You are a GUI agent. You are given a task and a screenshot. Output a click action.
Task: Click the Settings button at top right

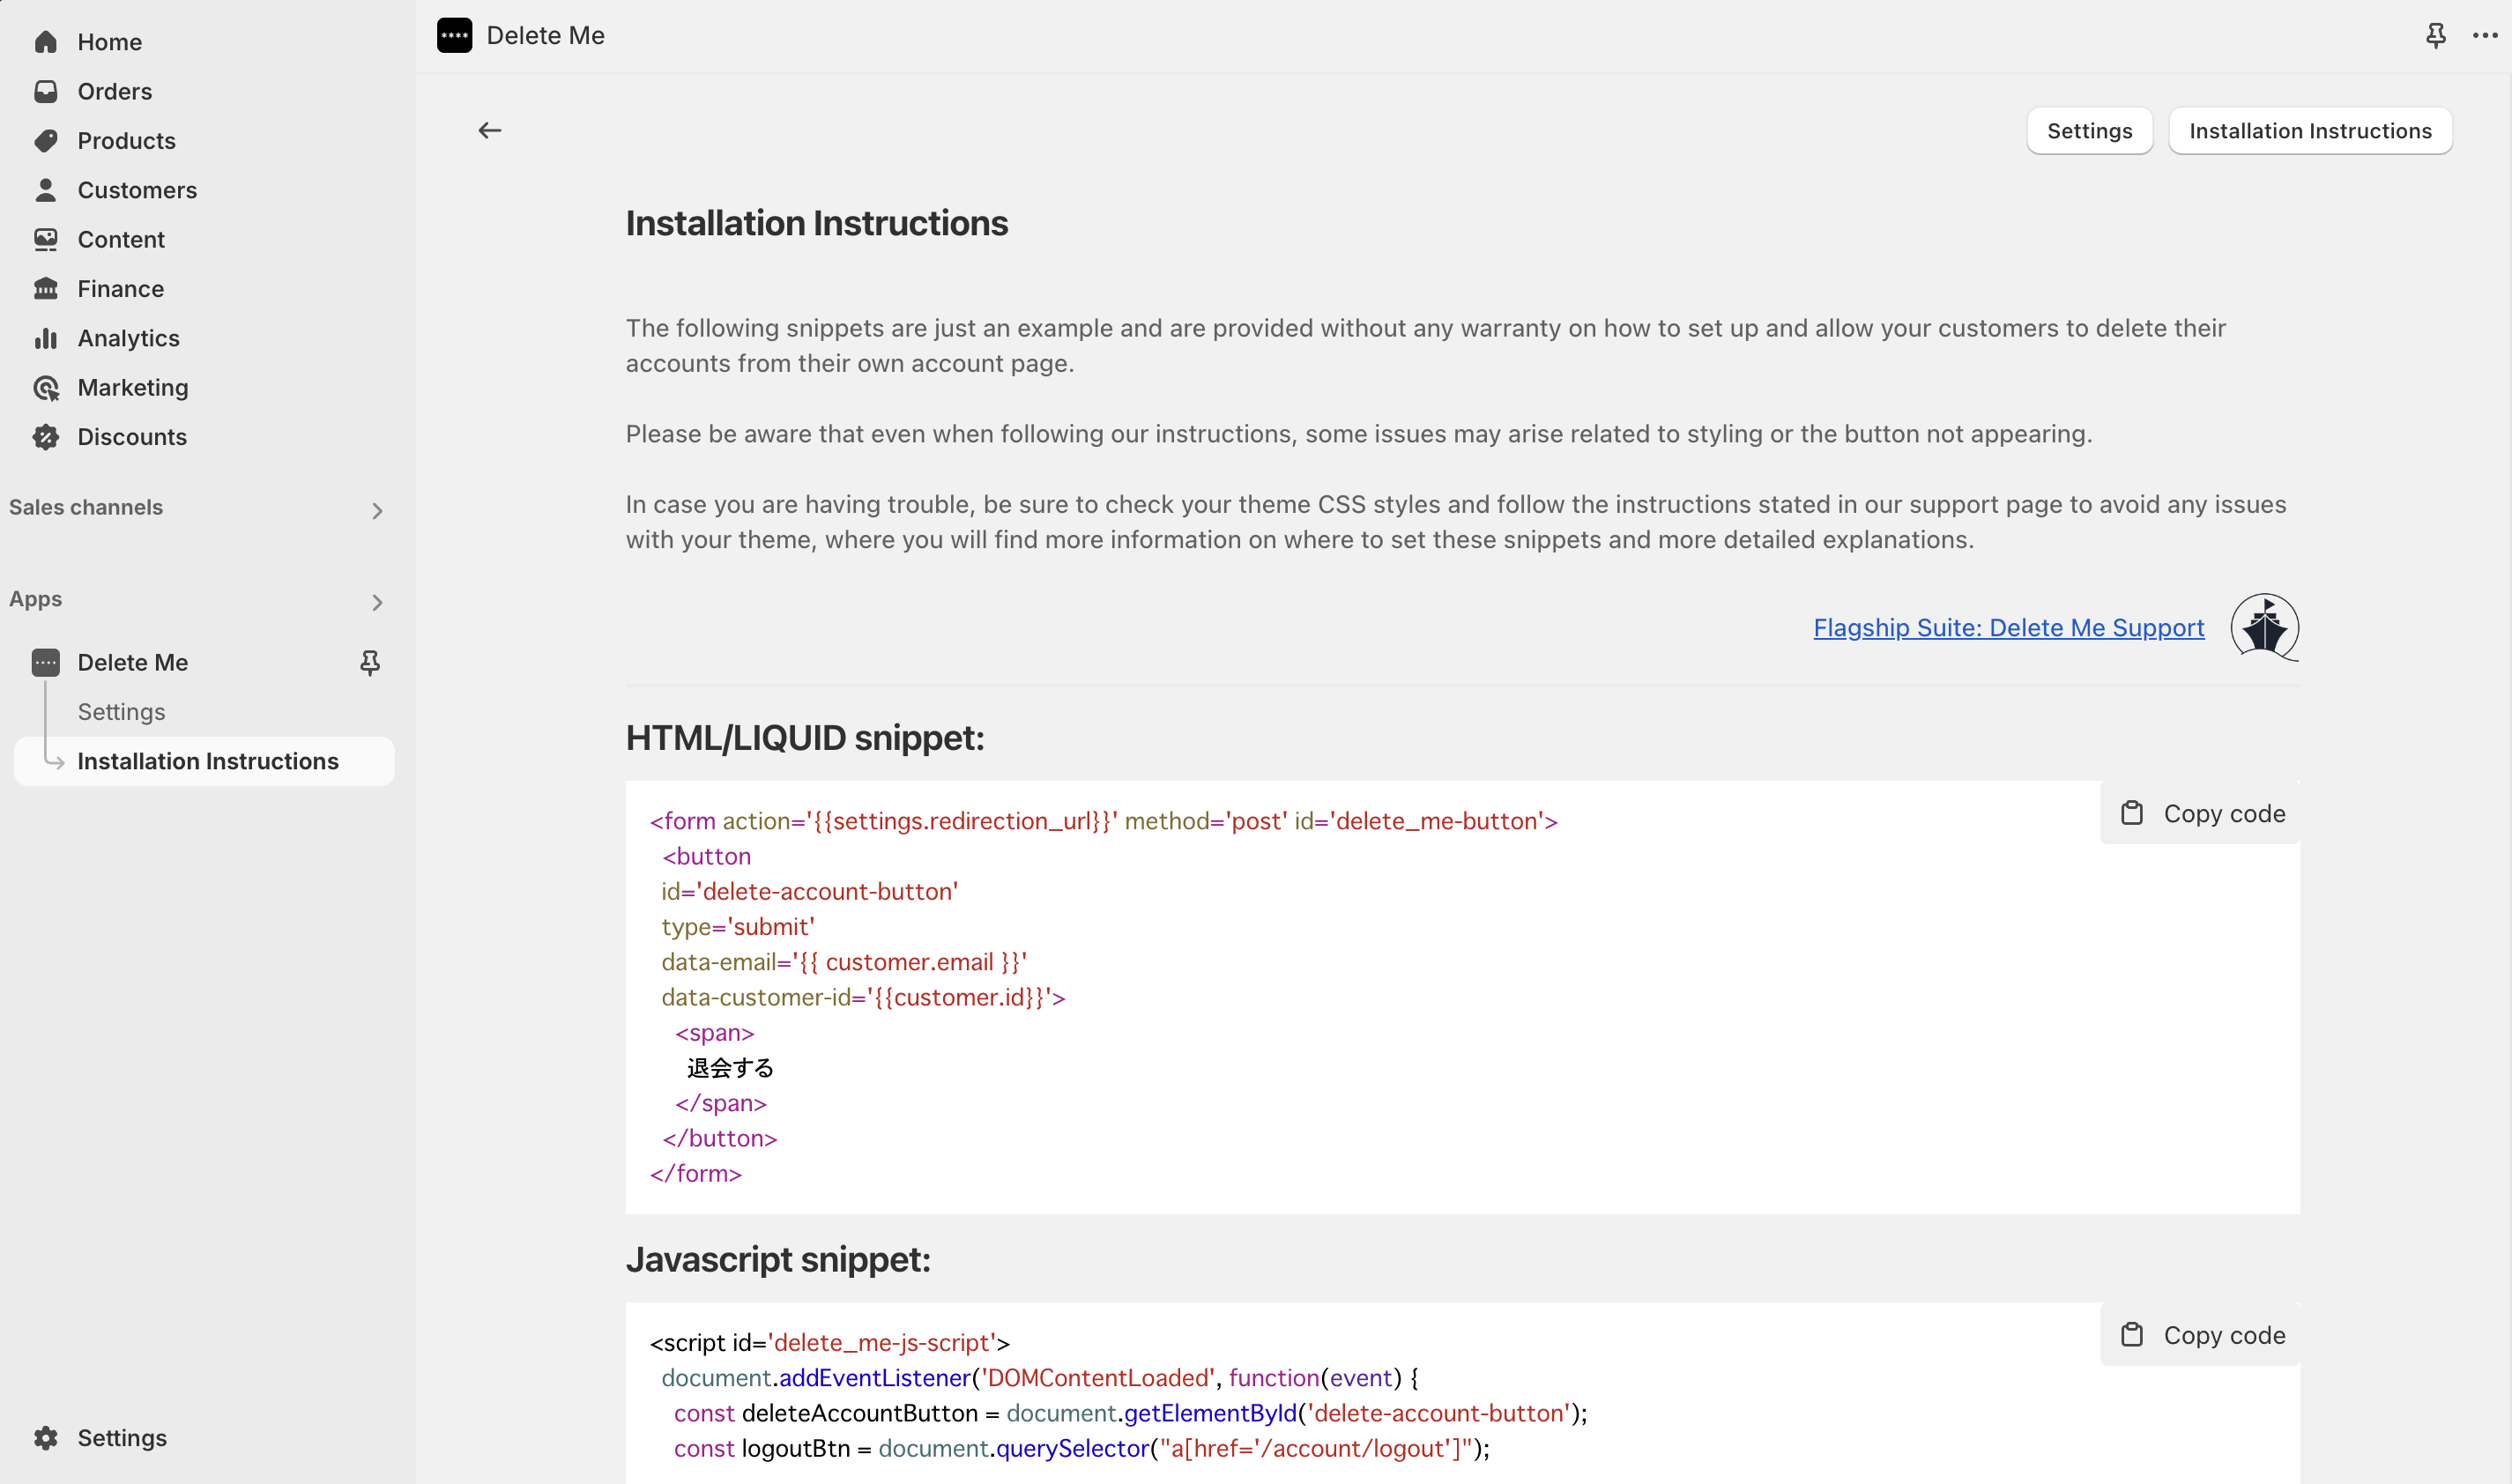tap(2090, 130)
